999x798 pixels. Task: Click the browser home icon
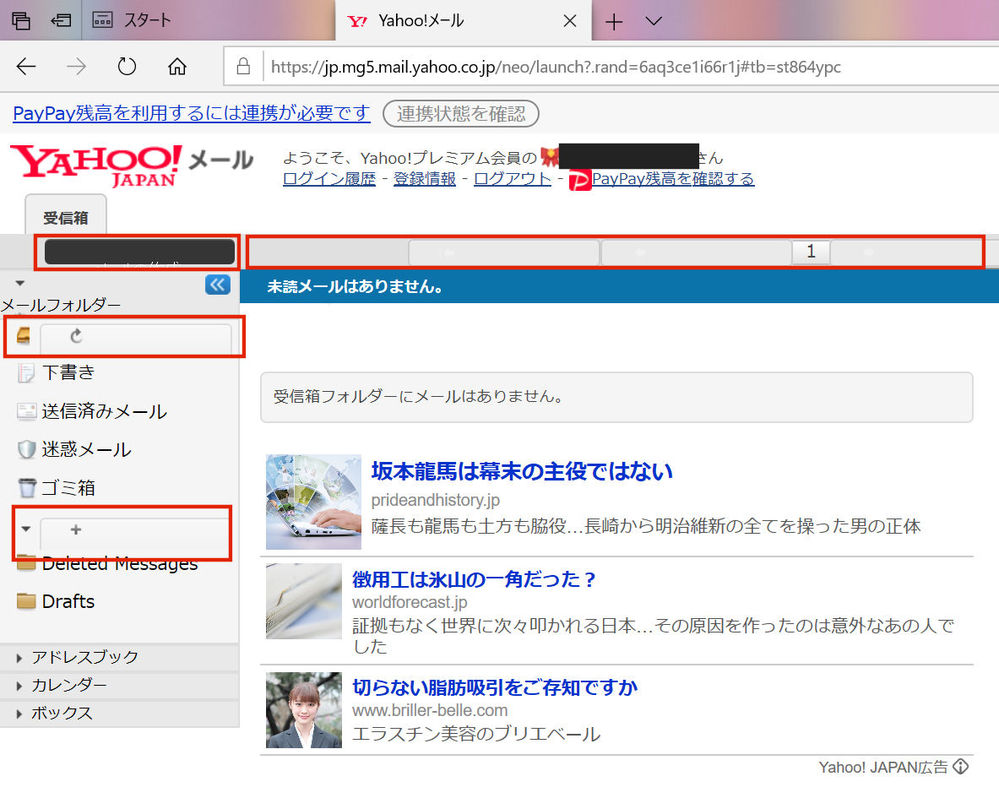tap(177, 66)
